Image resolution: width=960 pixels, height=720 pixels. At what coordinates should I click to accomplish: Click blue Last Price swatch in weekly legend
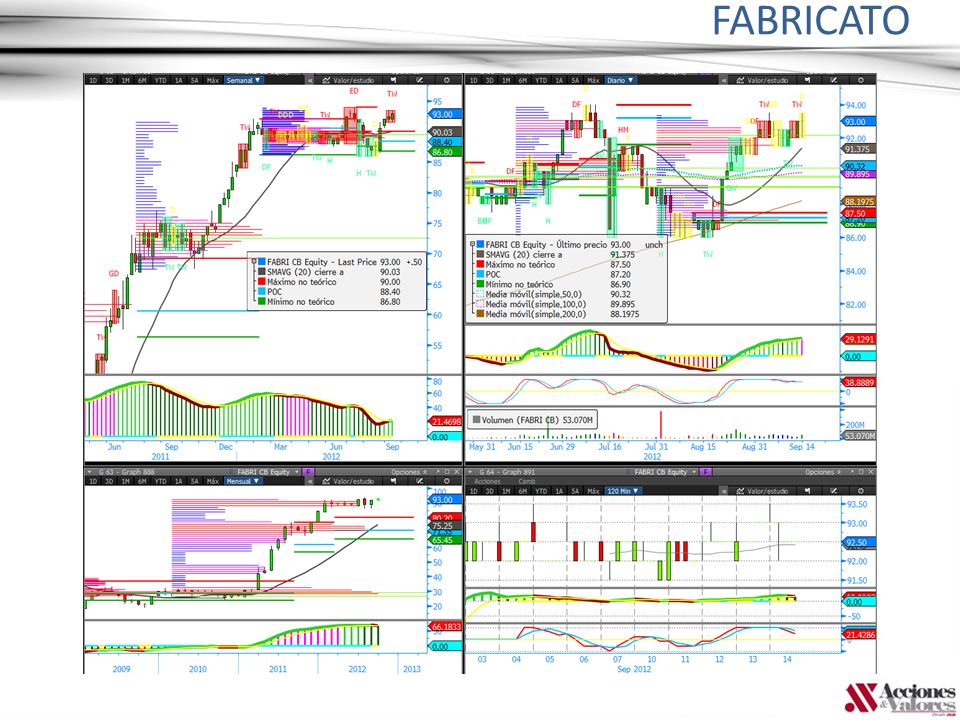262,261
